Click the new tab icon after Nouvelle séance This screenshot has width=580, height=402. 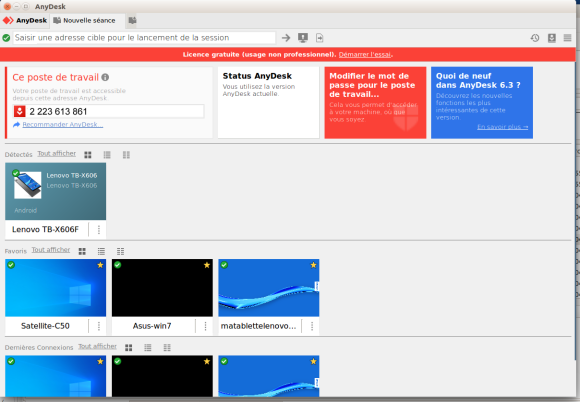pos(132,20)
